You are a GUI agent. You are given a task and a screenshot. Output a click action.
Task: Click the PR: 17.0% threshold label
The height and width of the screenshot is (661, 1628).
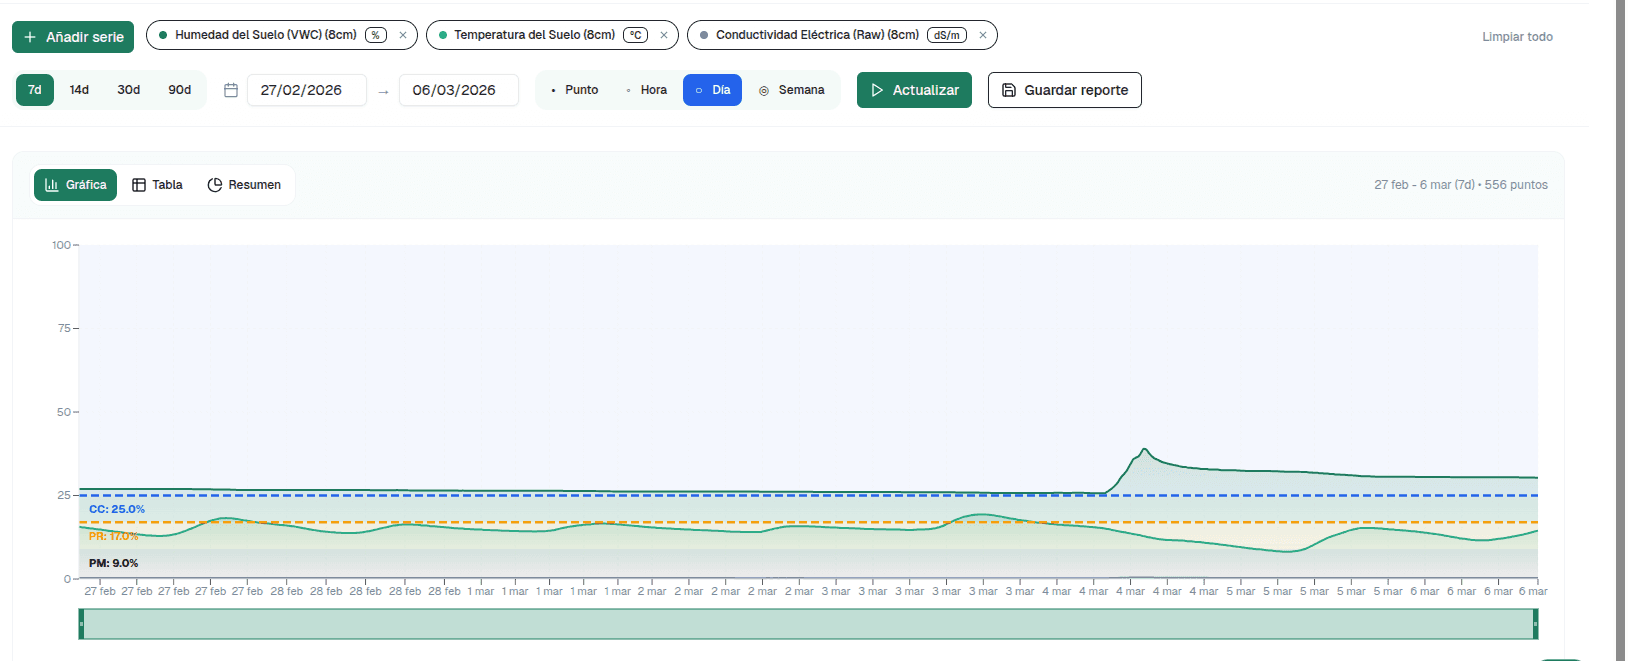pos(114,536)
